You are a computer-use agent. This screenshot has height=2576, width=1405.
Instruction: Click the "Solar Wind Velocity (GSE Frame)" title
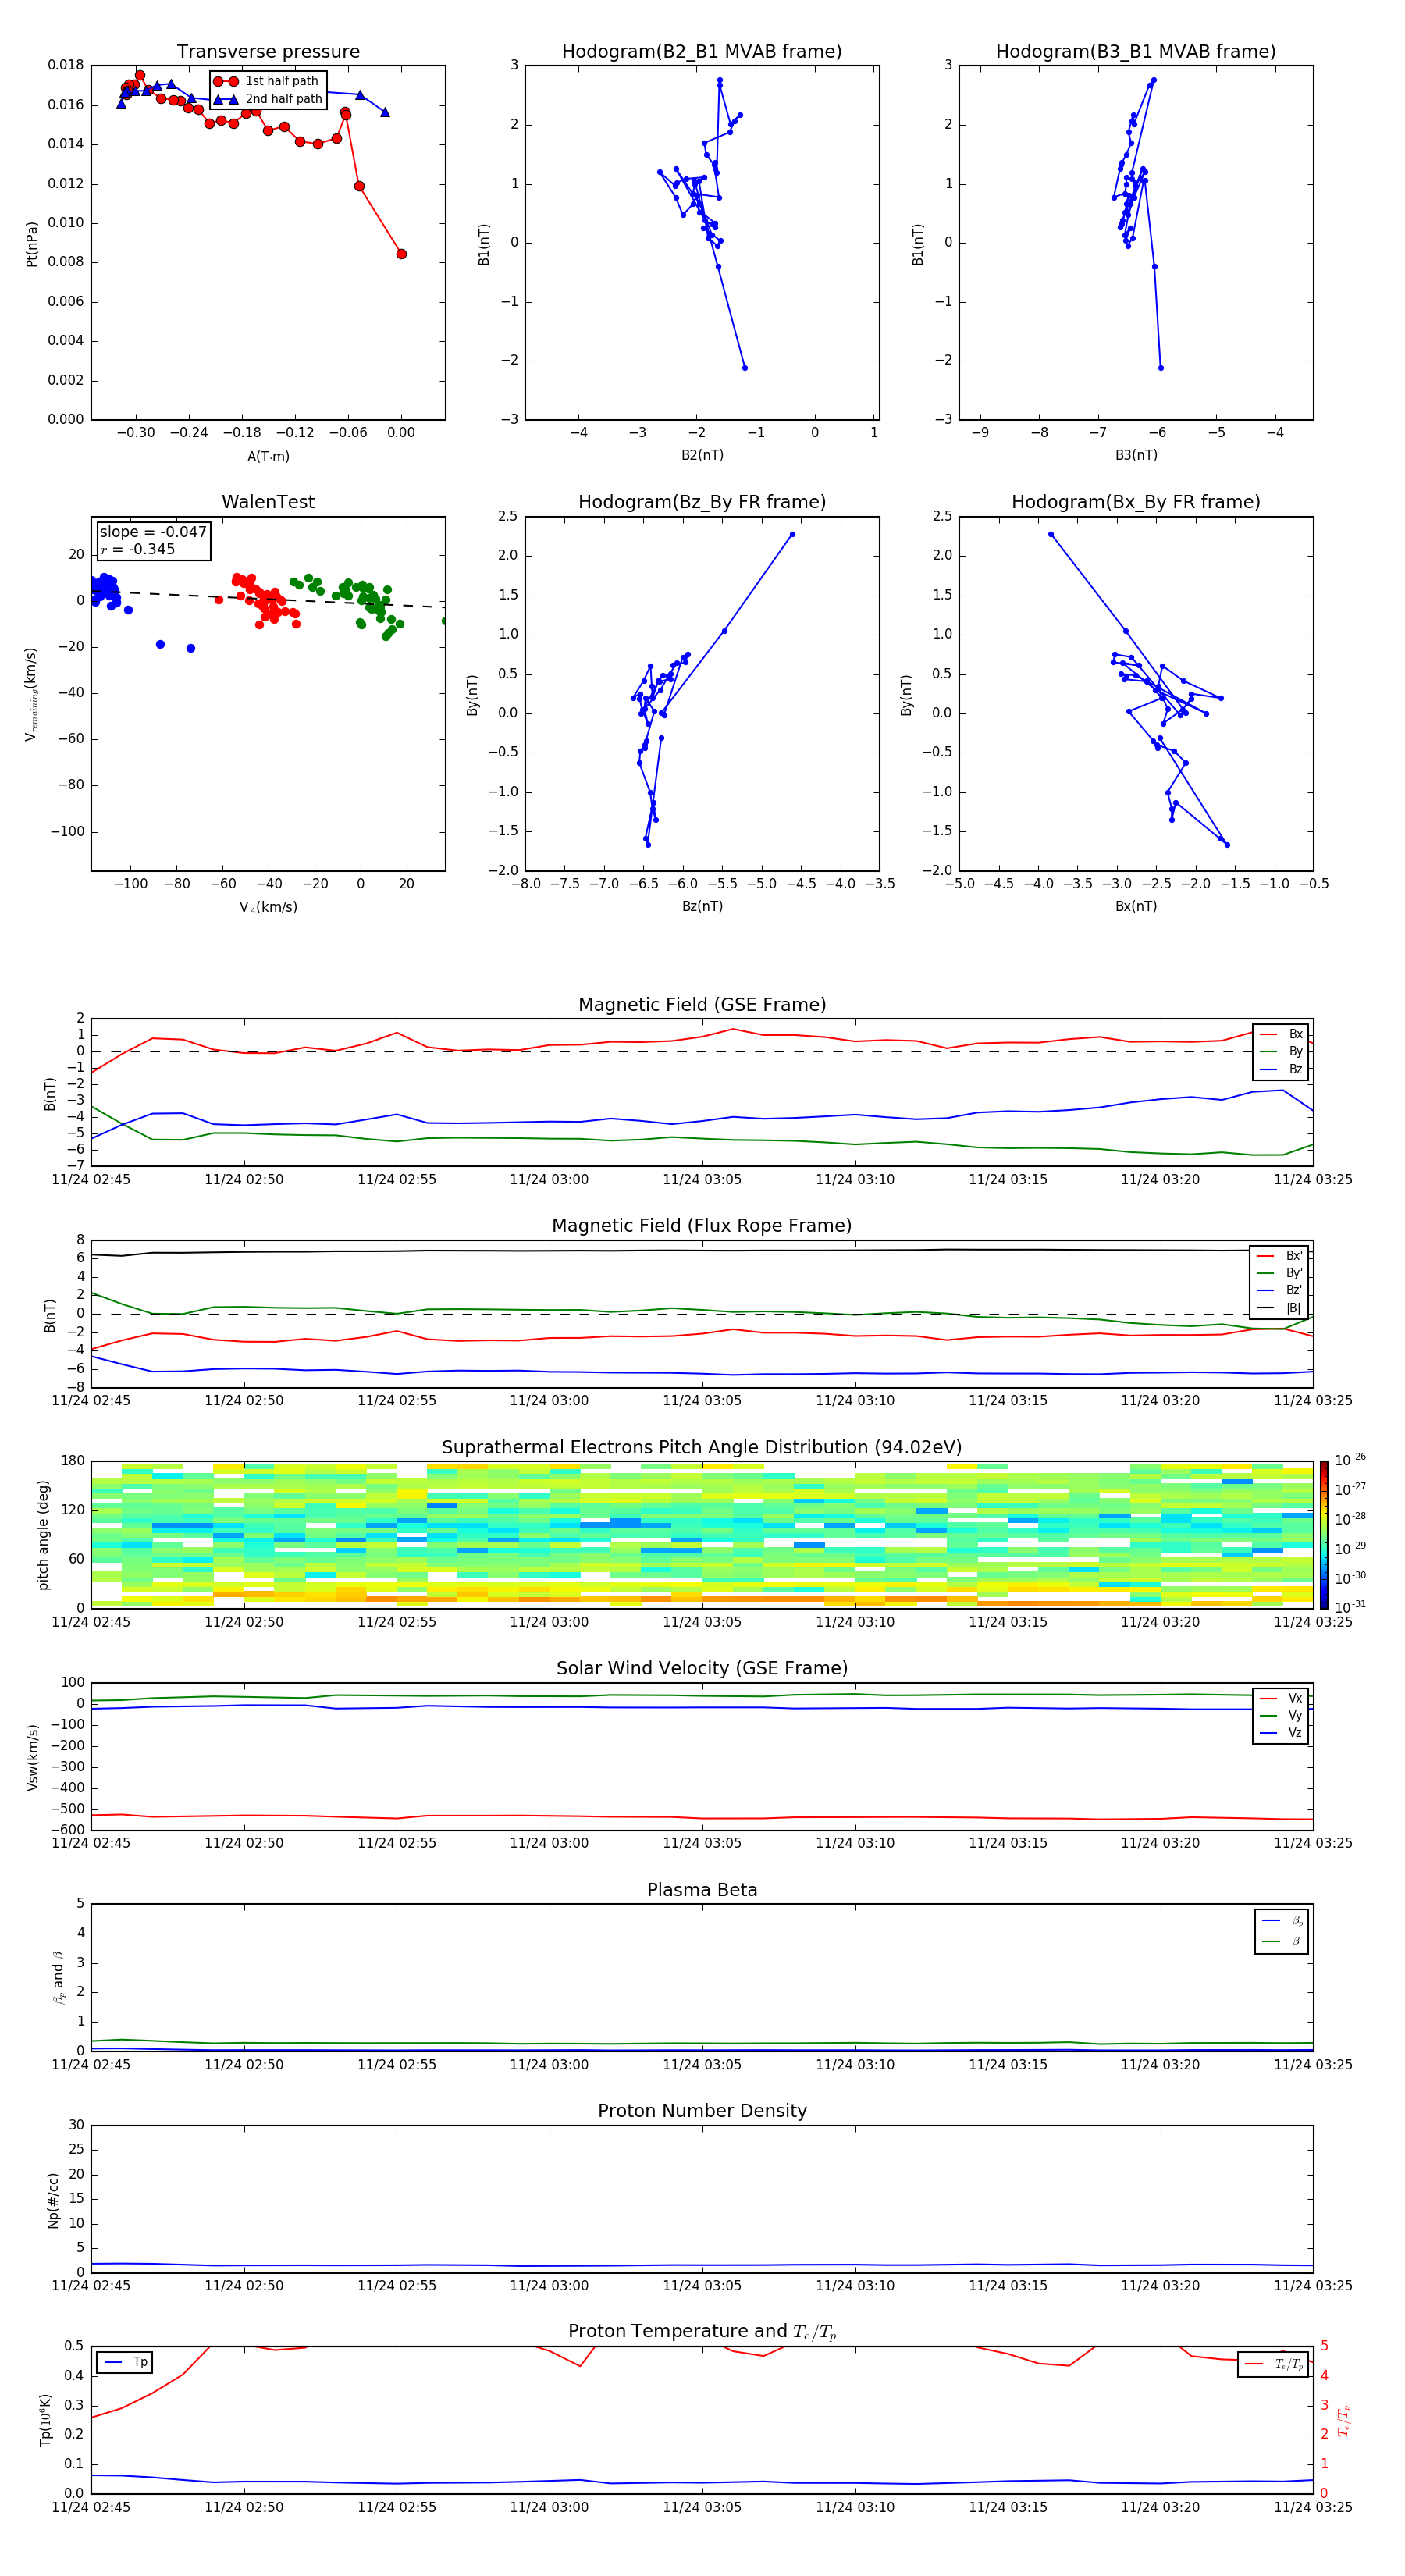pos(702,1669)
